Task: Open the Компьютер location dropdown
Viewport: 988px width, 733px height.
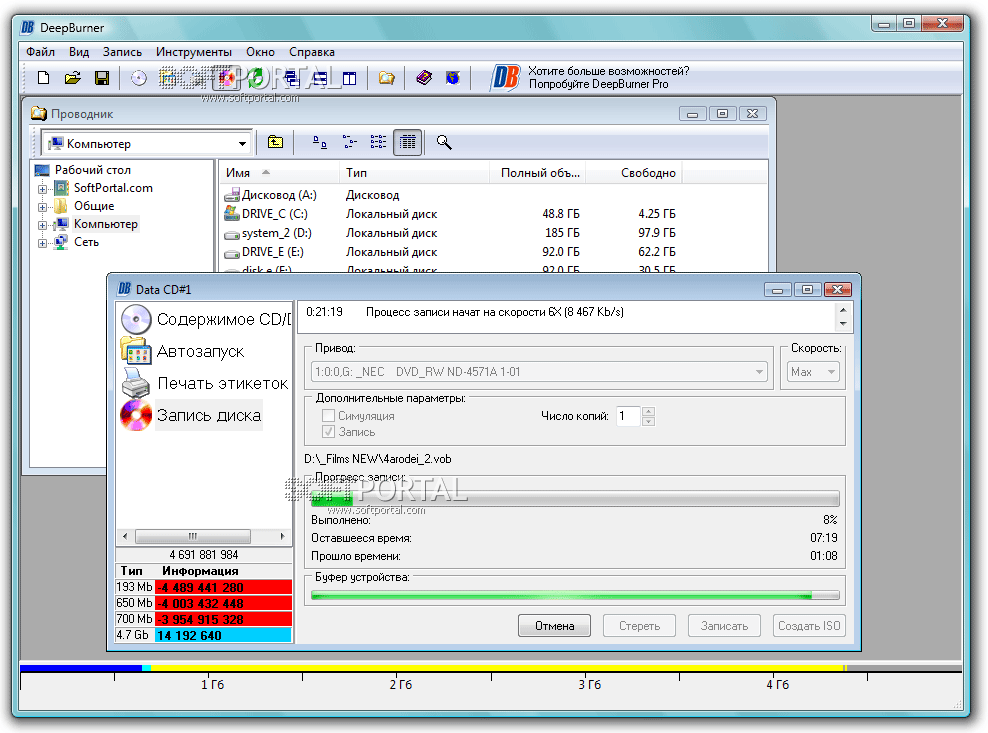Action: point(242,144)
